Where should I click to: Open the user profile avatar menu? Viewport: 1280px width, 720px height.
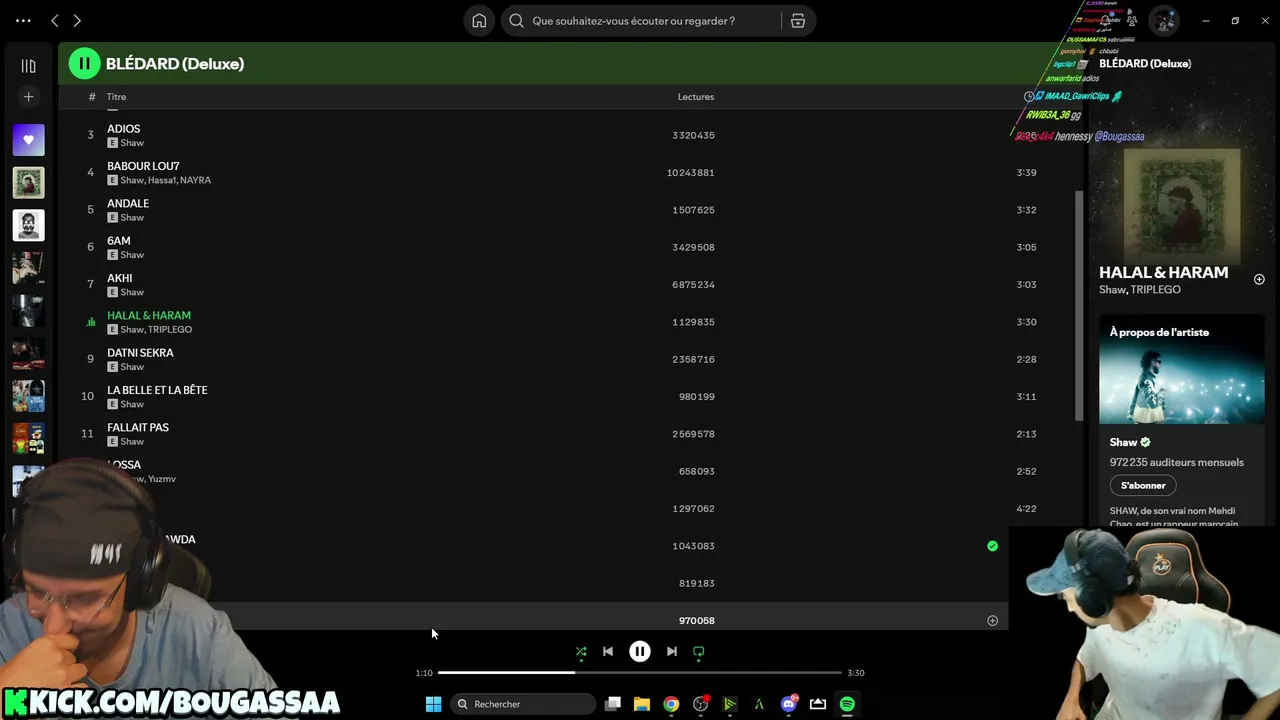tap(1163, 21)
